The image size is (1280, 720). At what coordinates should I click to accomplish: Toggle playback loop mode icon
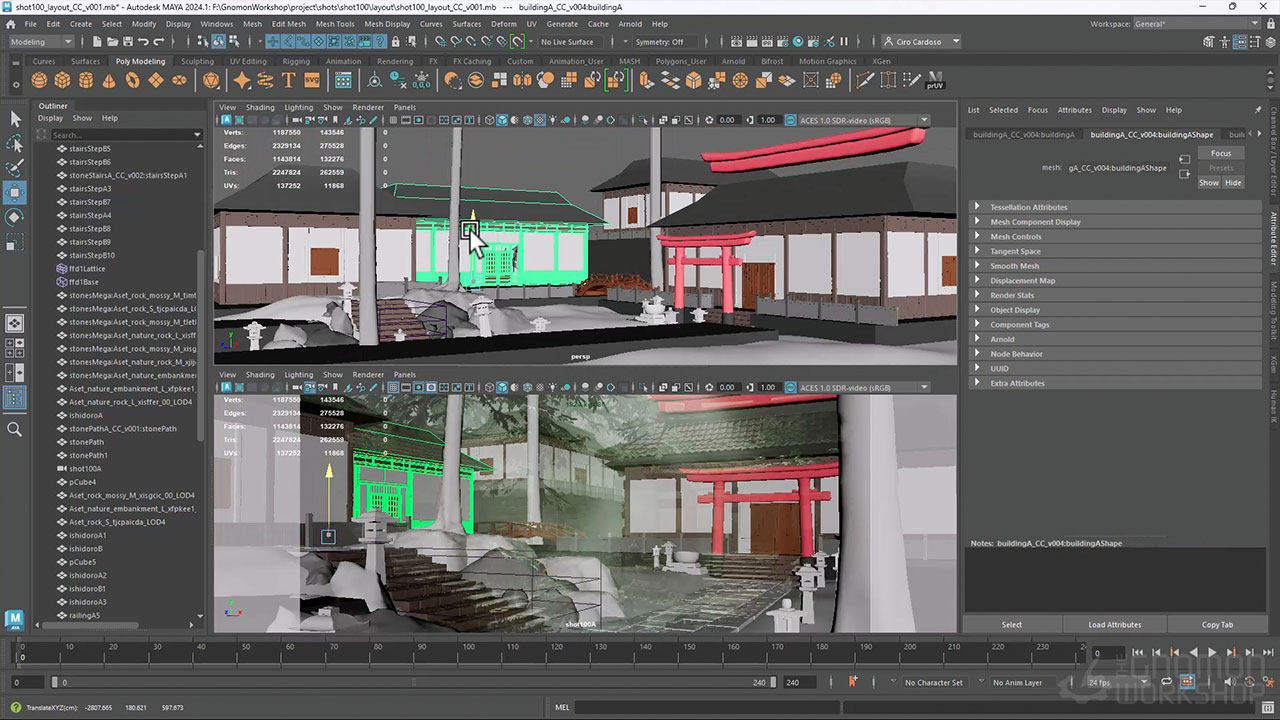[x=1166, y=682]
